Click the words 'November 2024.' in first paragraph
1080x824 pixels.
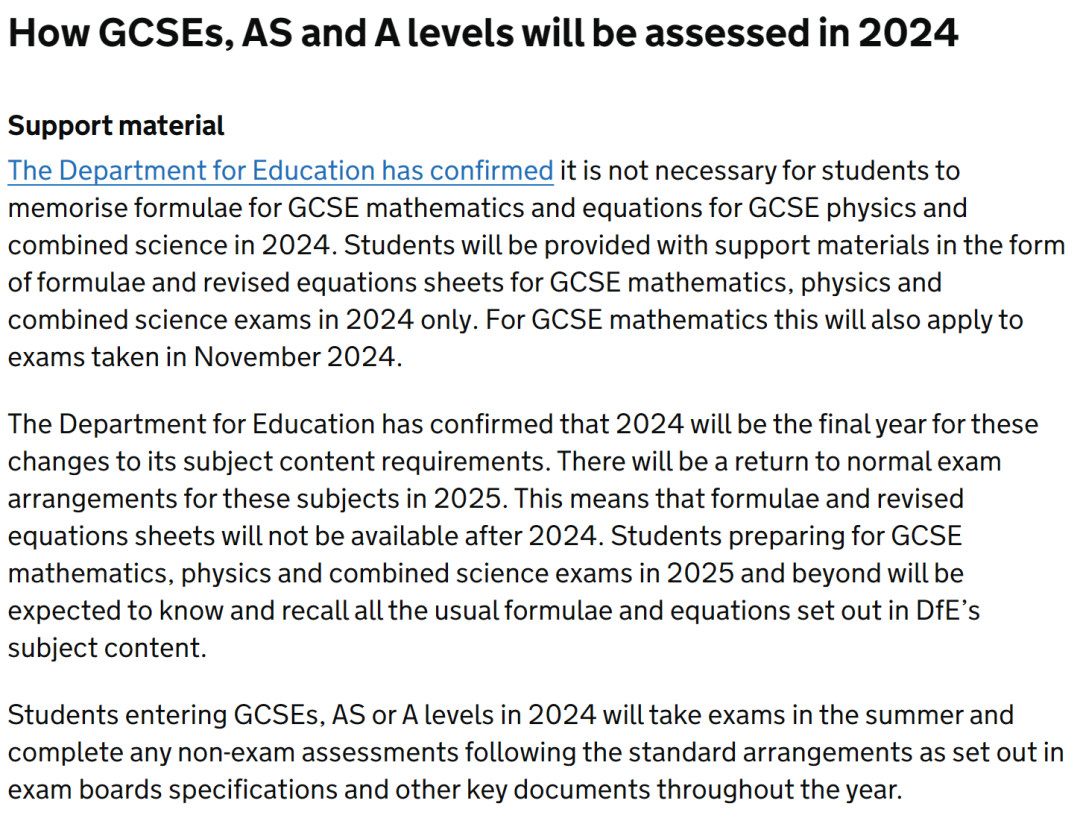coord(298,357)
